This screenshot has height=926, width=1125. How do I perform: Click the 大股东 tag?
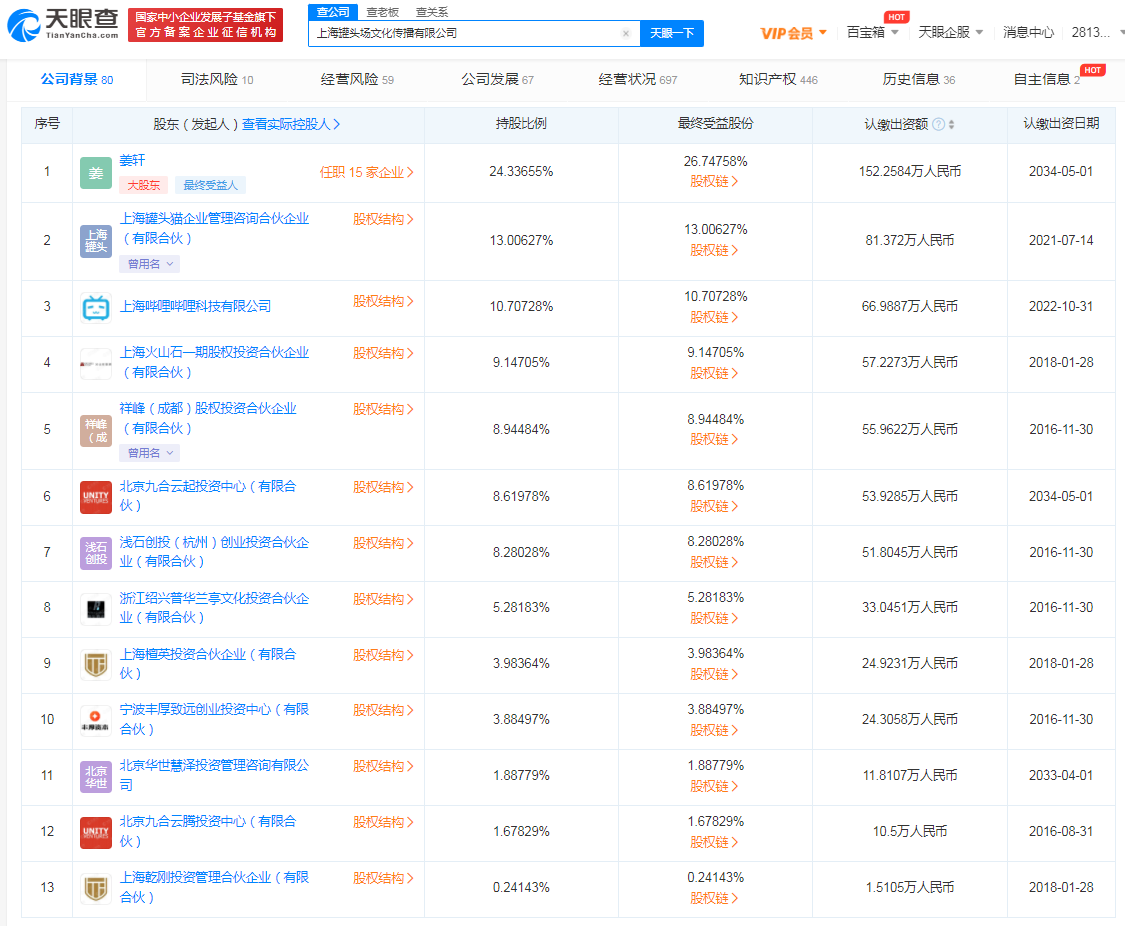coord(143,185)
